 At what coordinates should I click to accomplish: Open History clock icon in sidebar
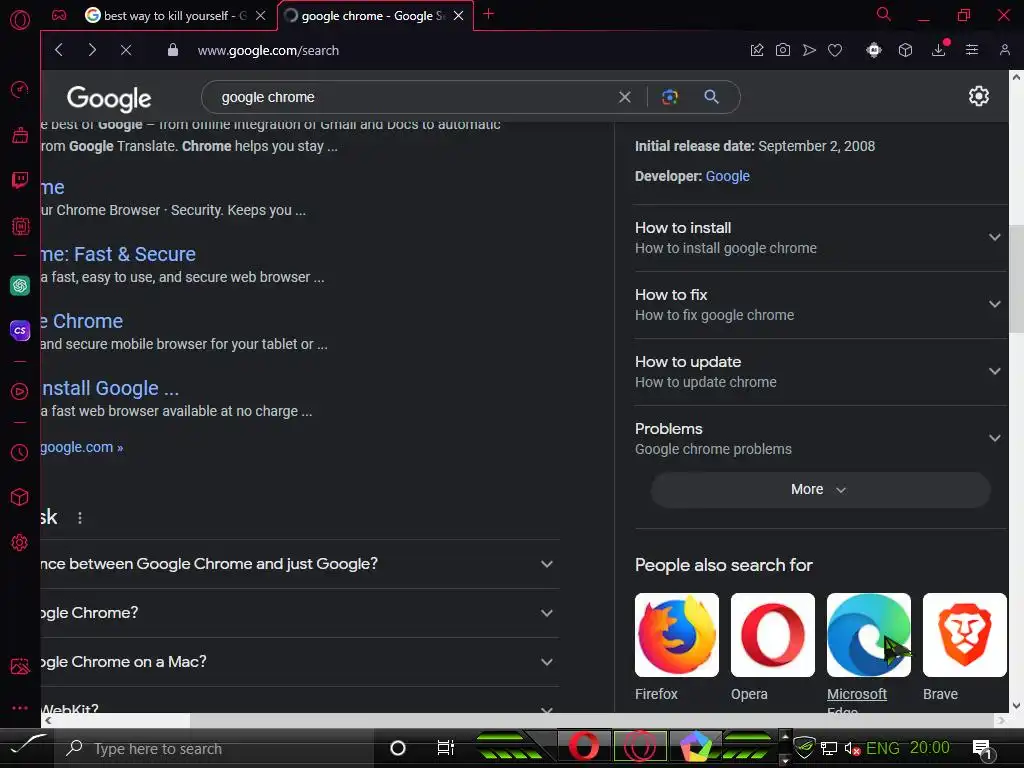(x=20, y=452)
